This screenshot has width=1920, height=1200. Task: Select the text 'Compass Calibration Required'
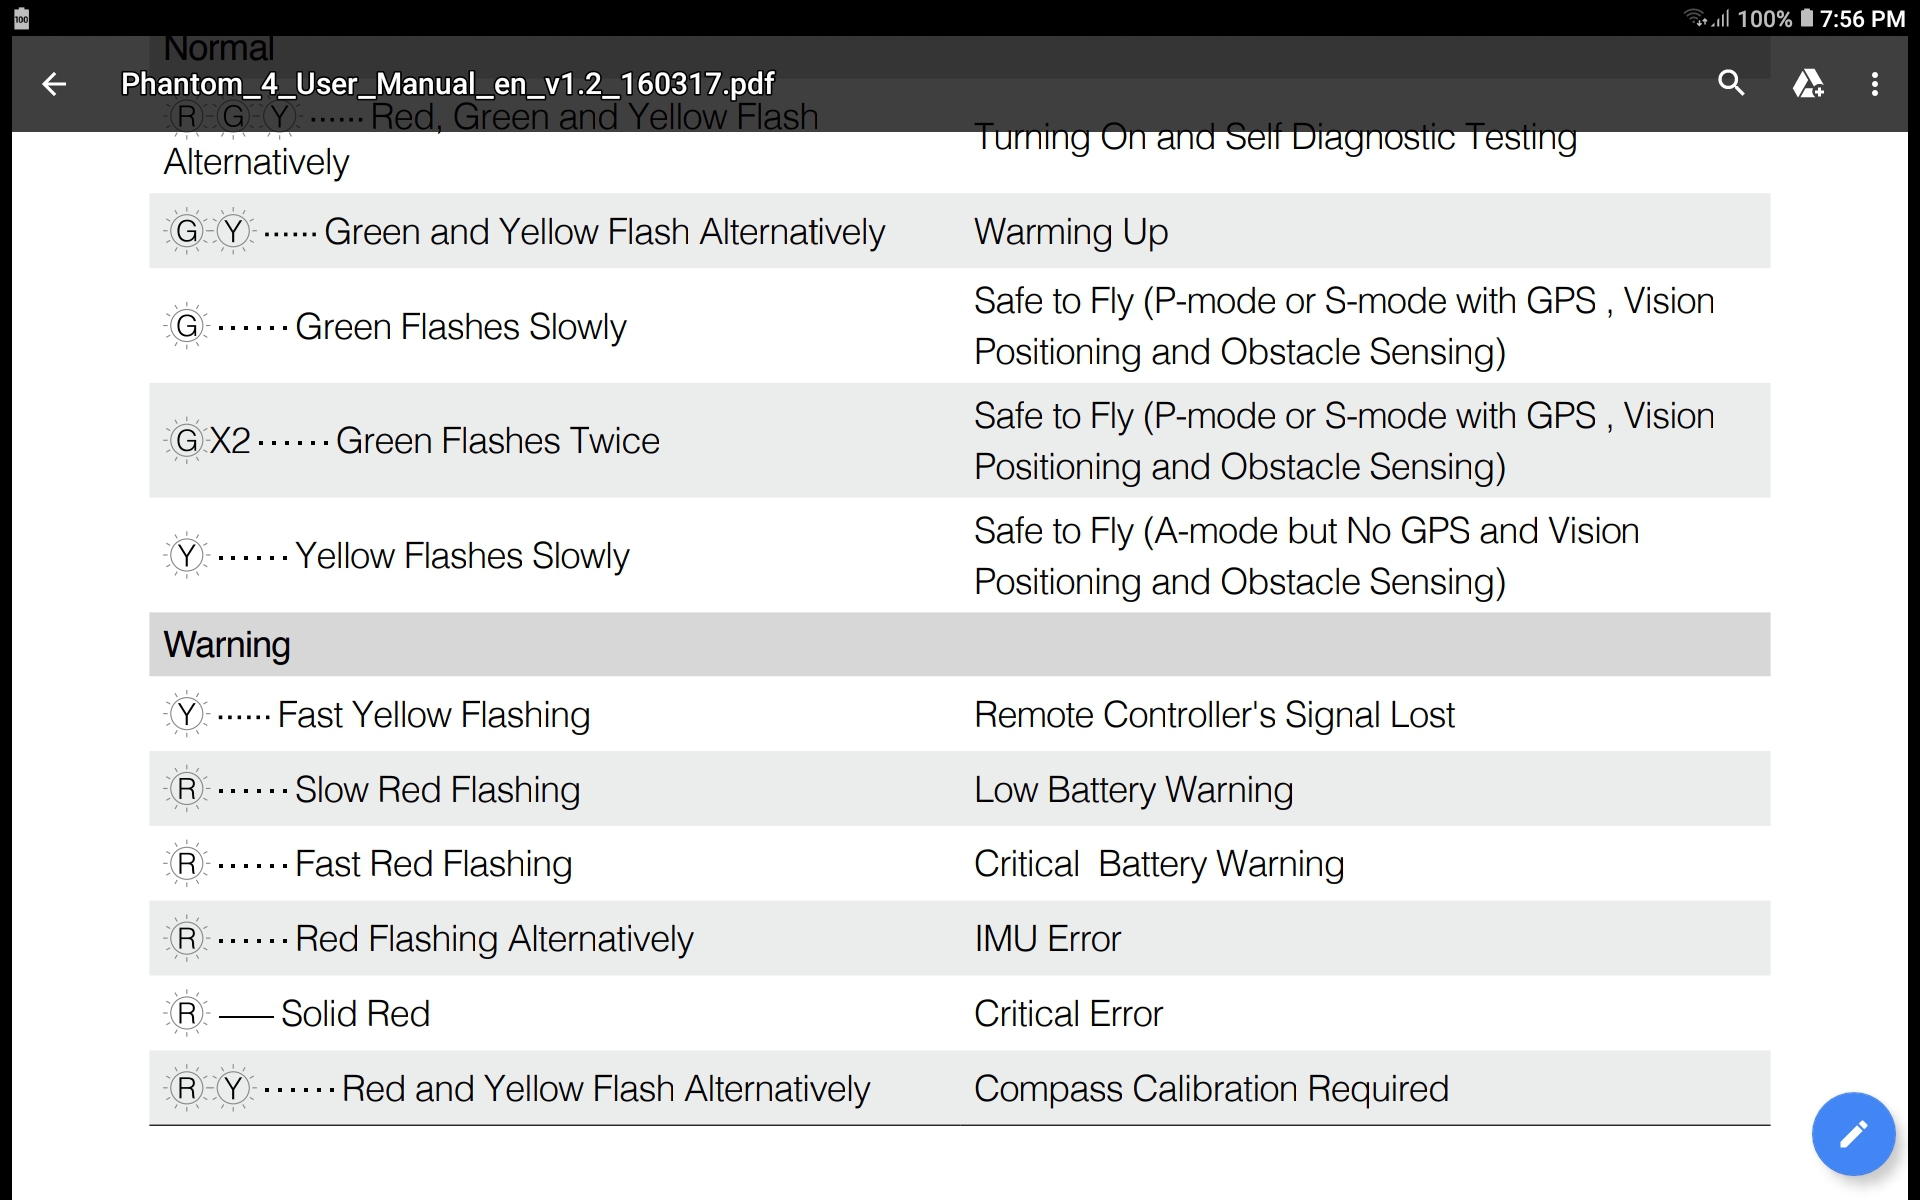(1211, 1089)
